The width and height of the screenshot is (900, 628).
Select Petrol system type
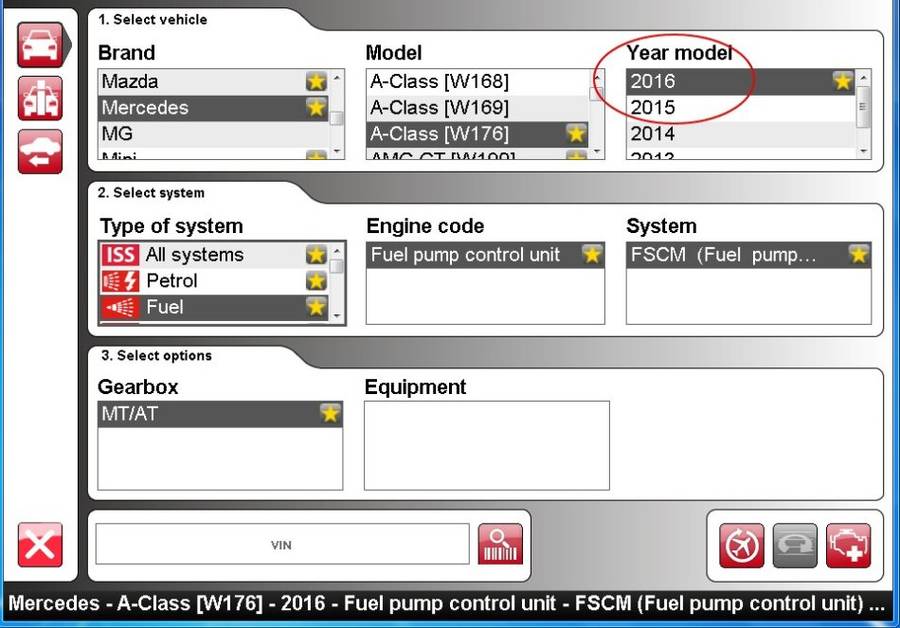[x=214, y=281]
